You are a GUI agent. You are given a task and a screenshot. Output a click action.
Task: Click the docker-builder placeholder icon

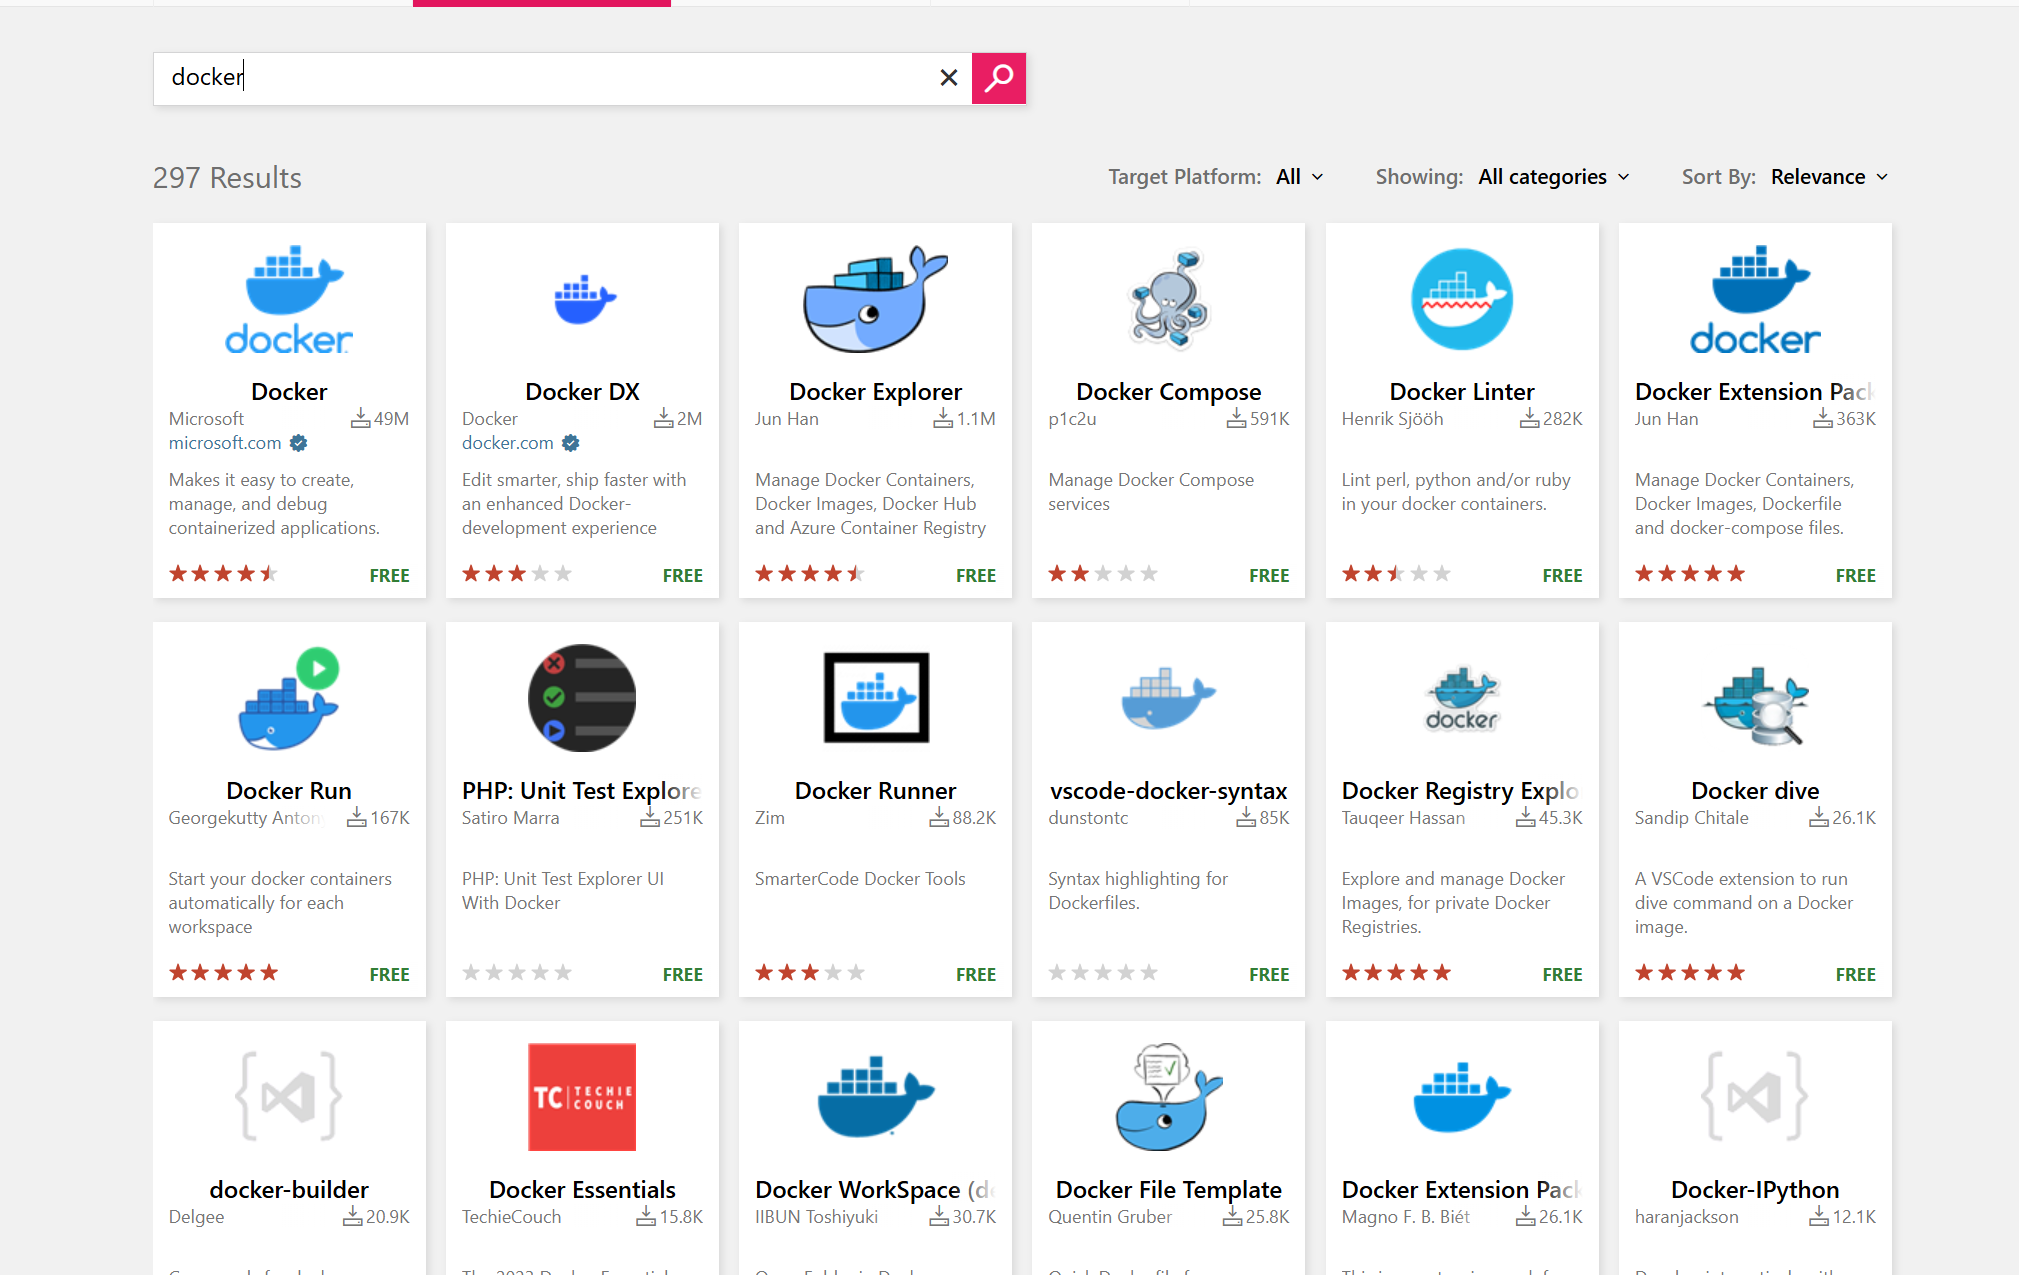(x=289, y=1096)
